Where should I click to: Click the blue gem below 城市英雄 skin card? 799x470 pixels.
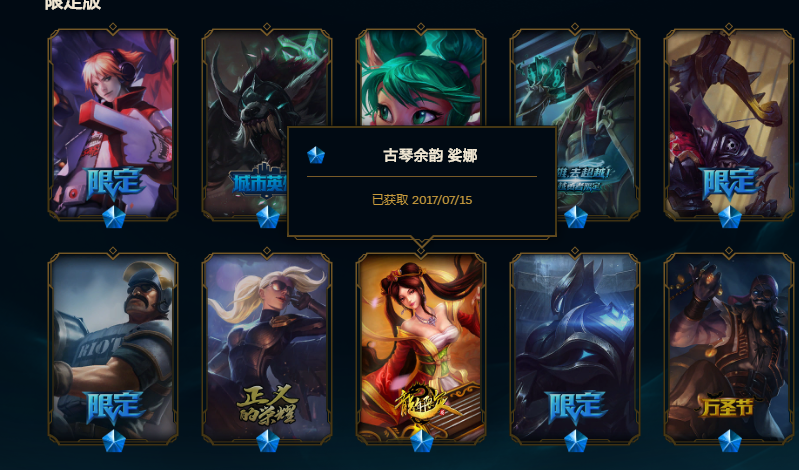pyautogui.click(x=268, y=217)
